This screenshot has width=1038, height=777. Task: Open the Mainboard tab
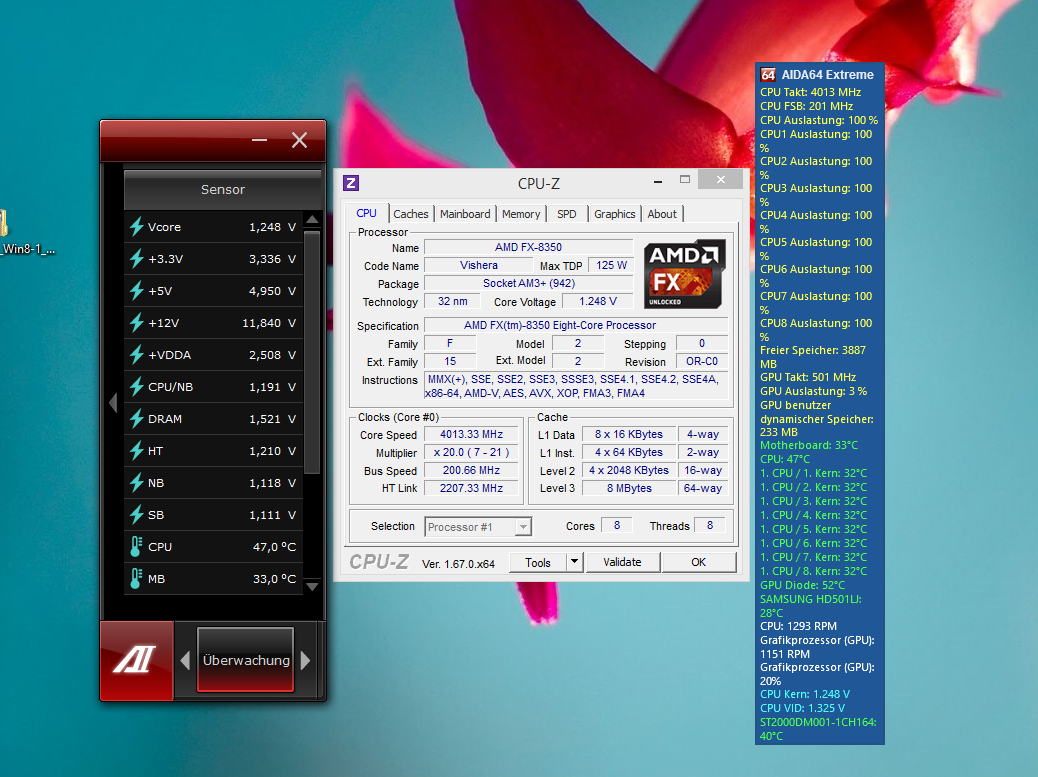465,214
